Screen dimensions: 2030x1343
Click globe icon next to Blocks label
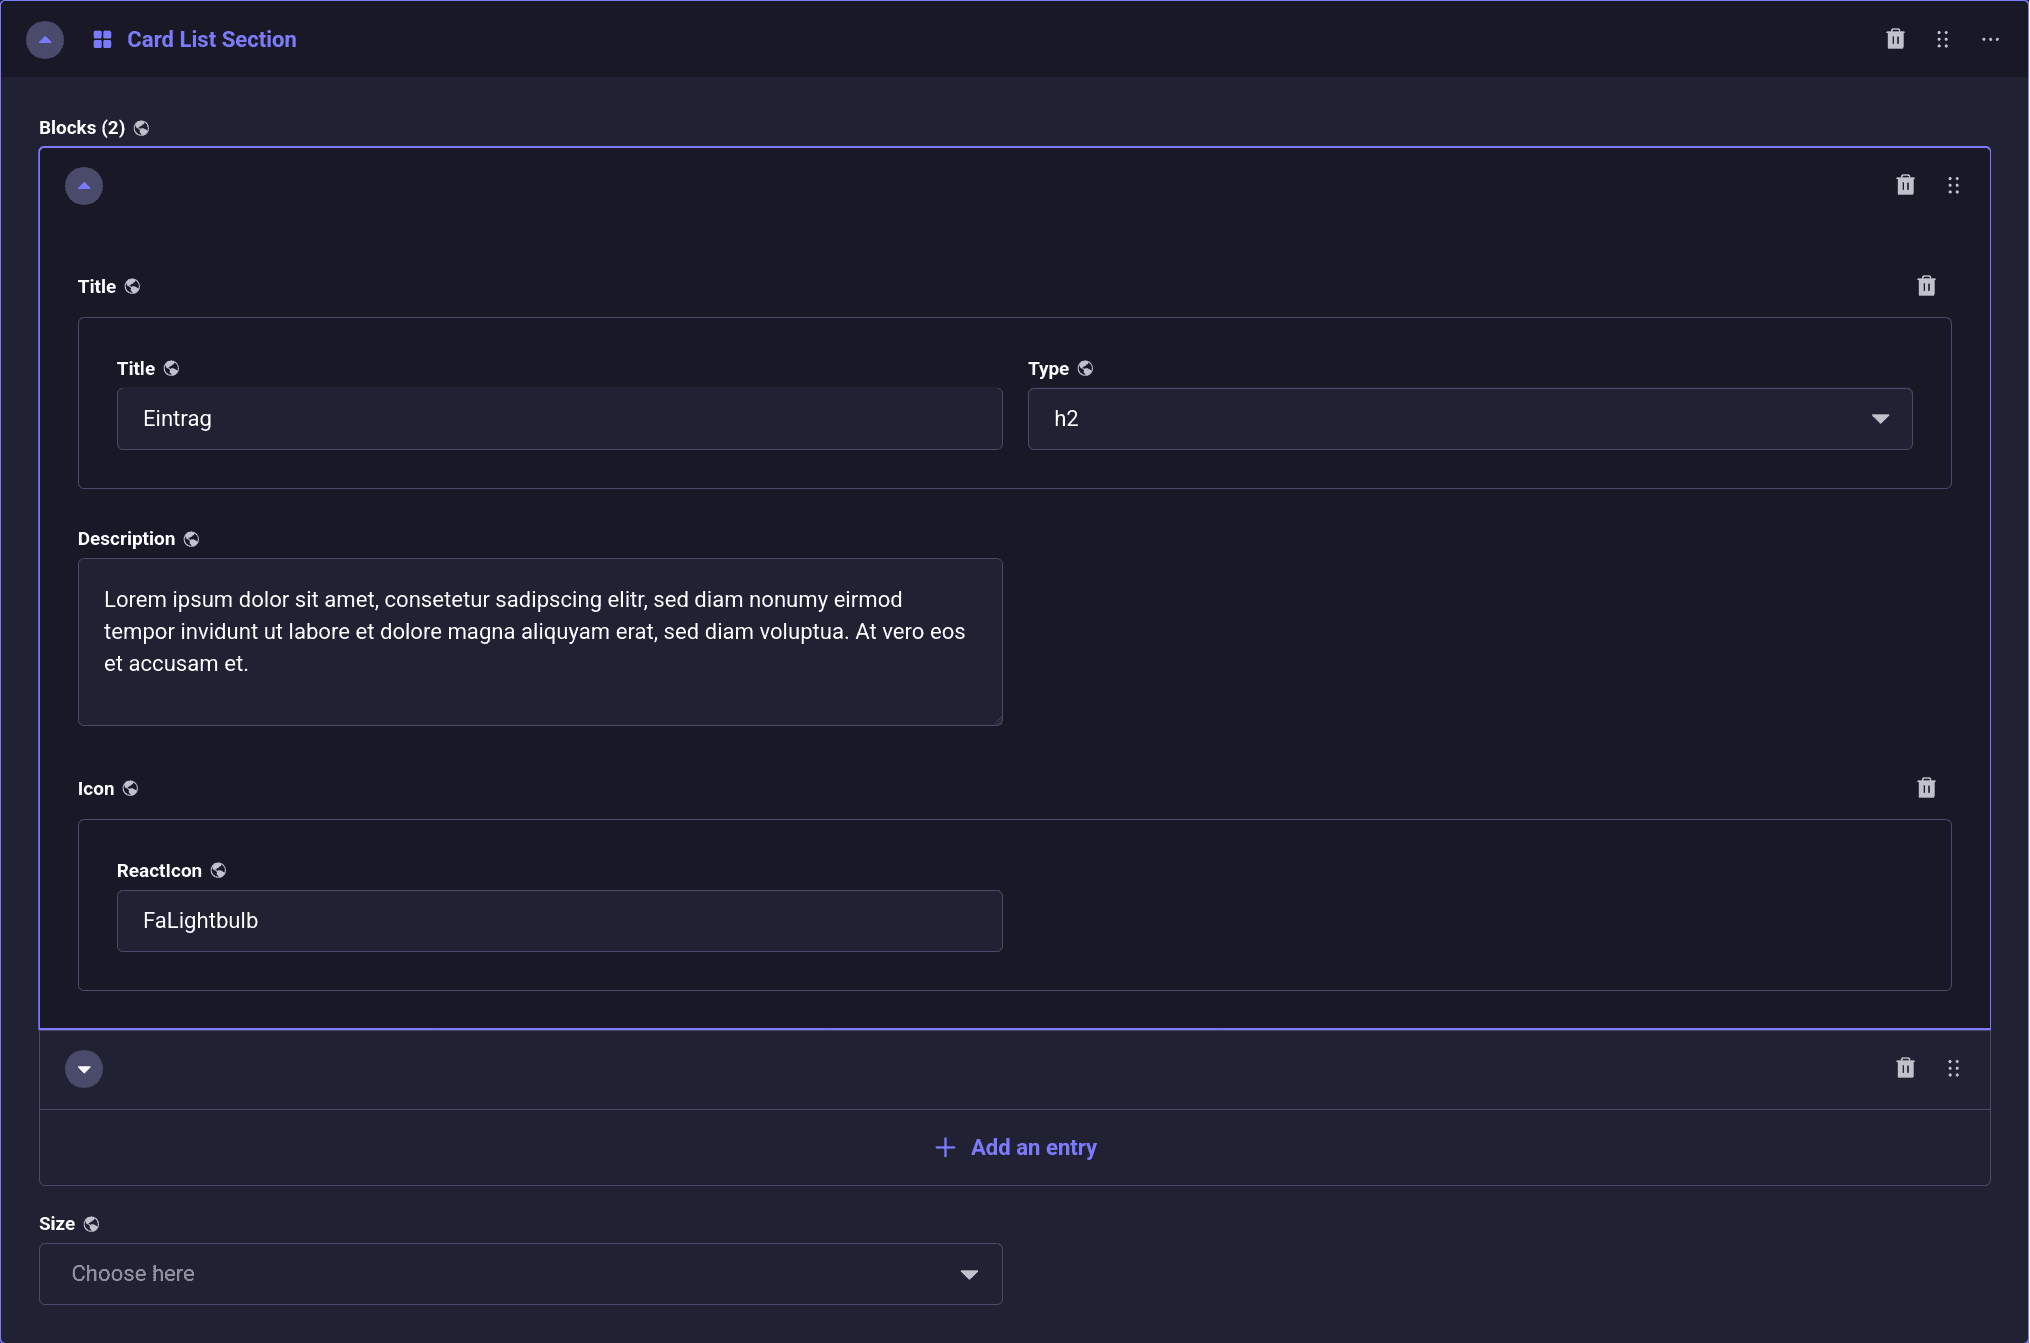141,128
